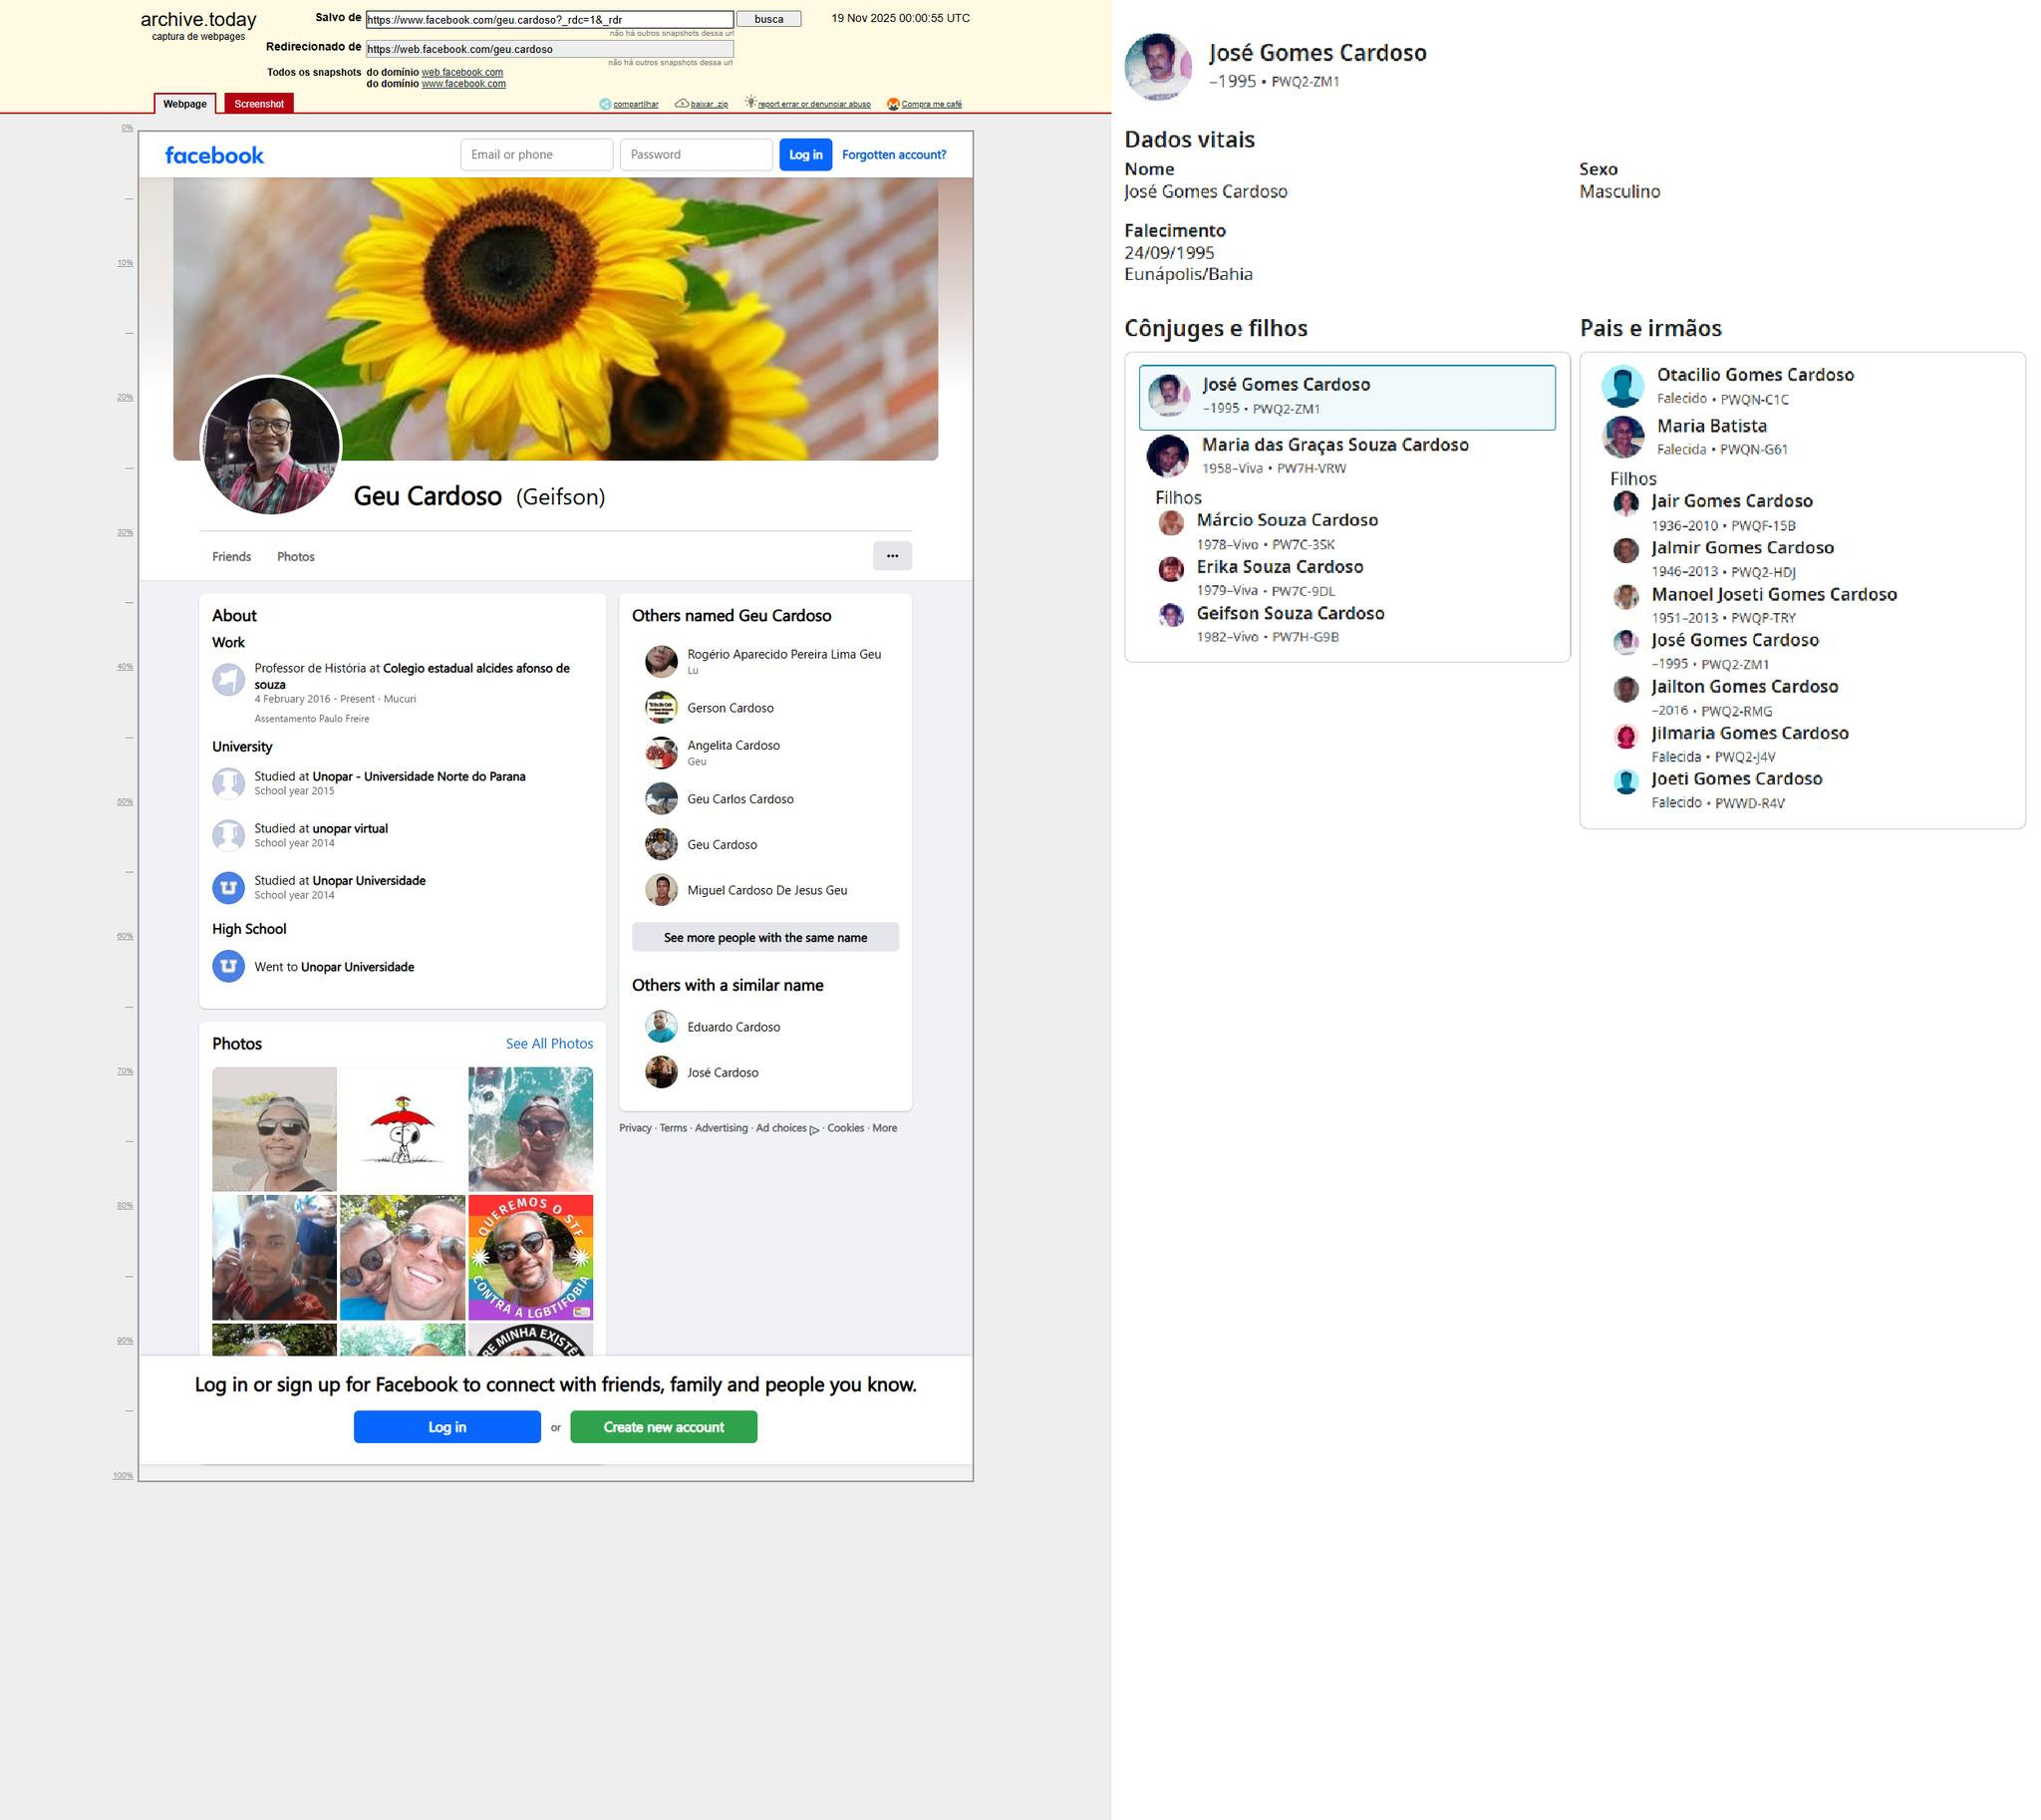
Task: Click the Colegio estadual workplace flag icon
Action: 228,680
